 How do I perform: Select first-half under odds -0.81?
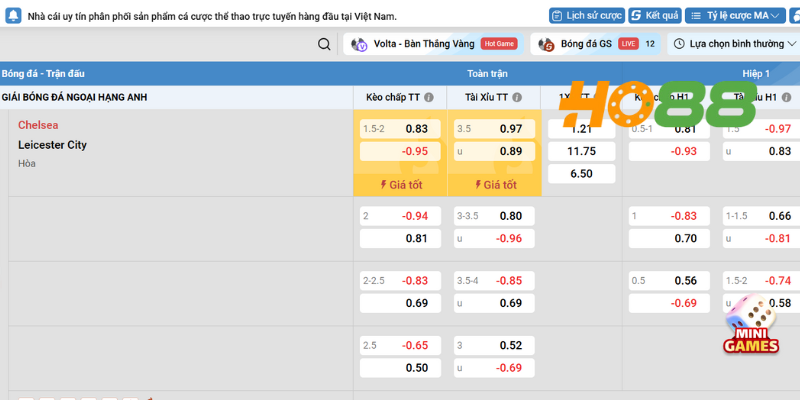pyautogui.click(x=761, y=239)
